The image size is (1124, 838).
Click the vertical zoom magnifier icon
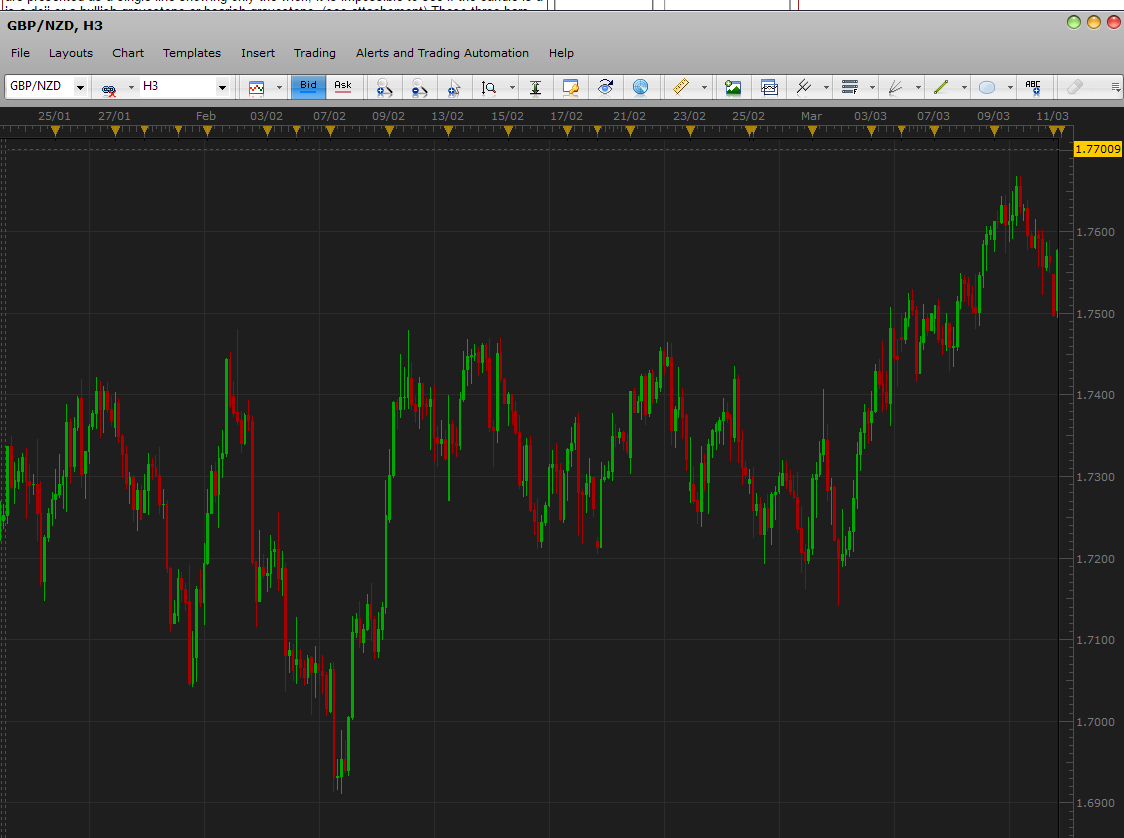[x=489, y=87]
